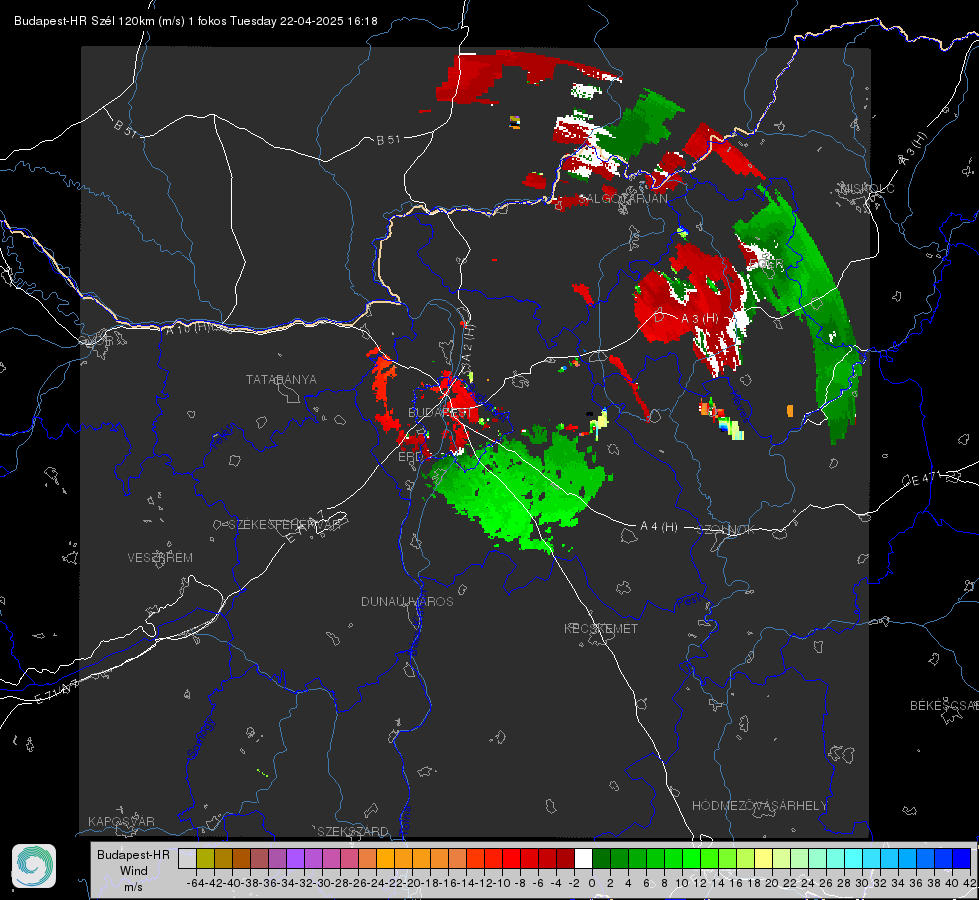Viewport: 979px width, 900px height.
Task: Pick the dark green swatch between 0 and 2
Action: 601,858
